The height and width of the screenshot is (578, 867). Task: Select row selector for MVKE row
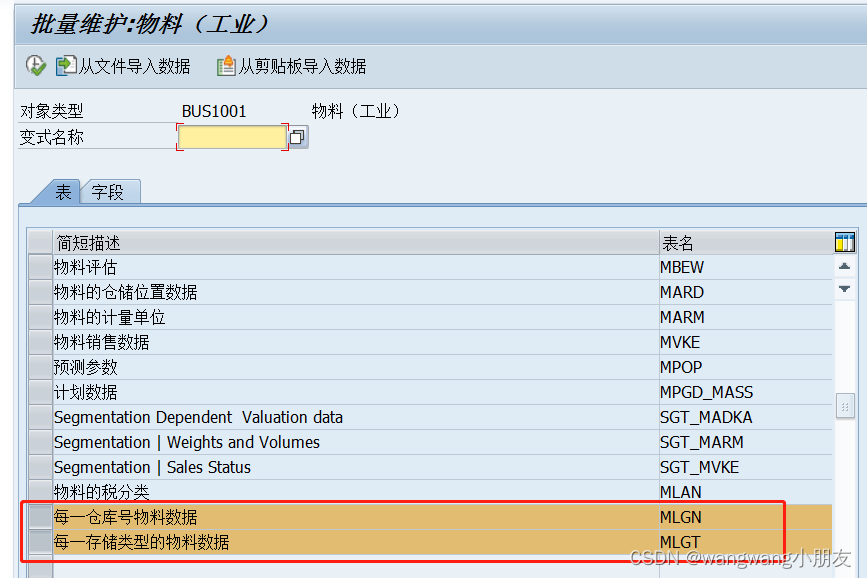coord(40,342)
